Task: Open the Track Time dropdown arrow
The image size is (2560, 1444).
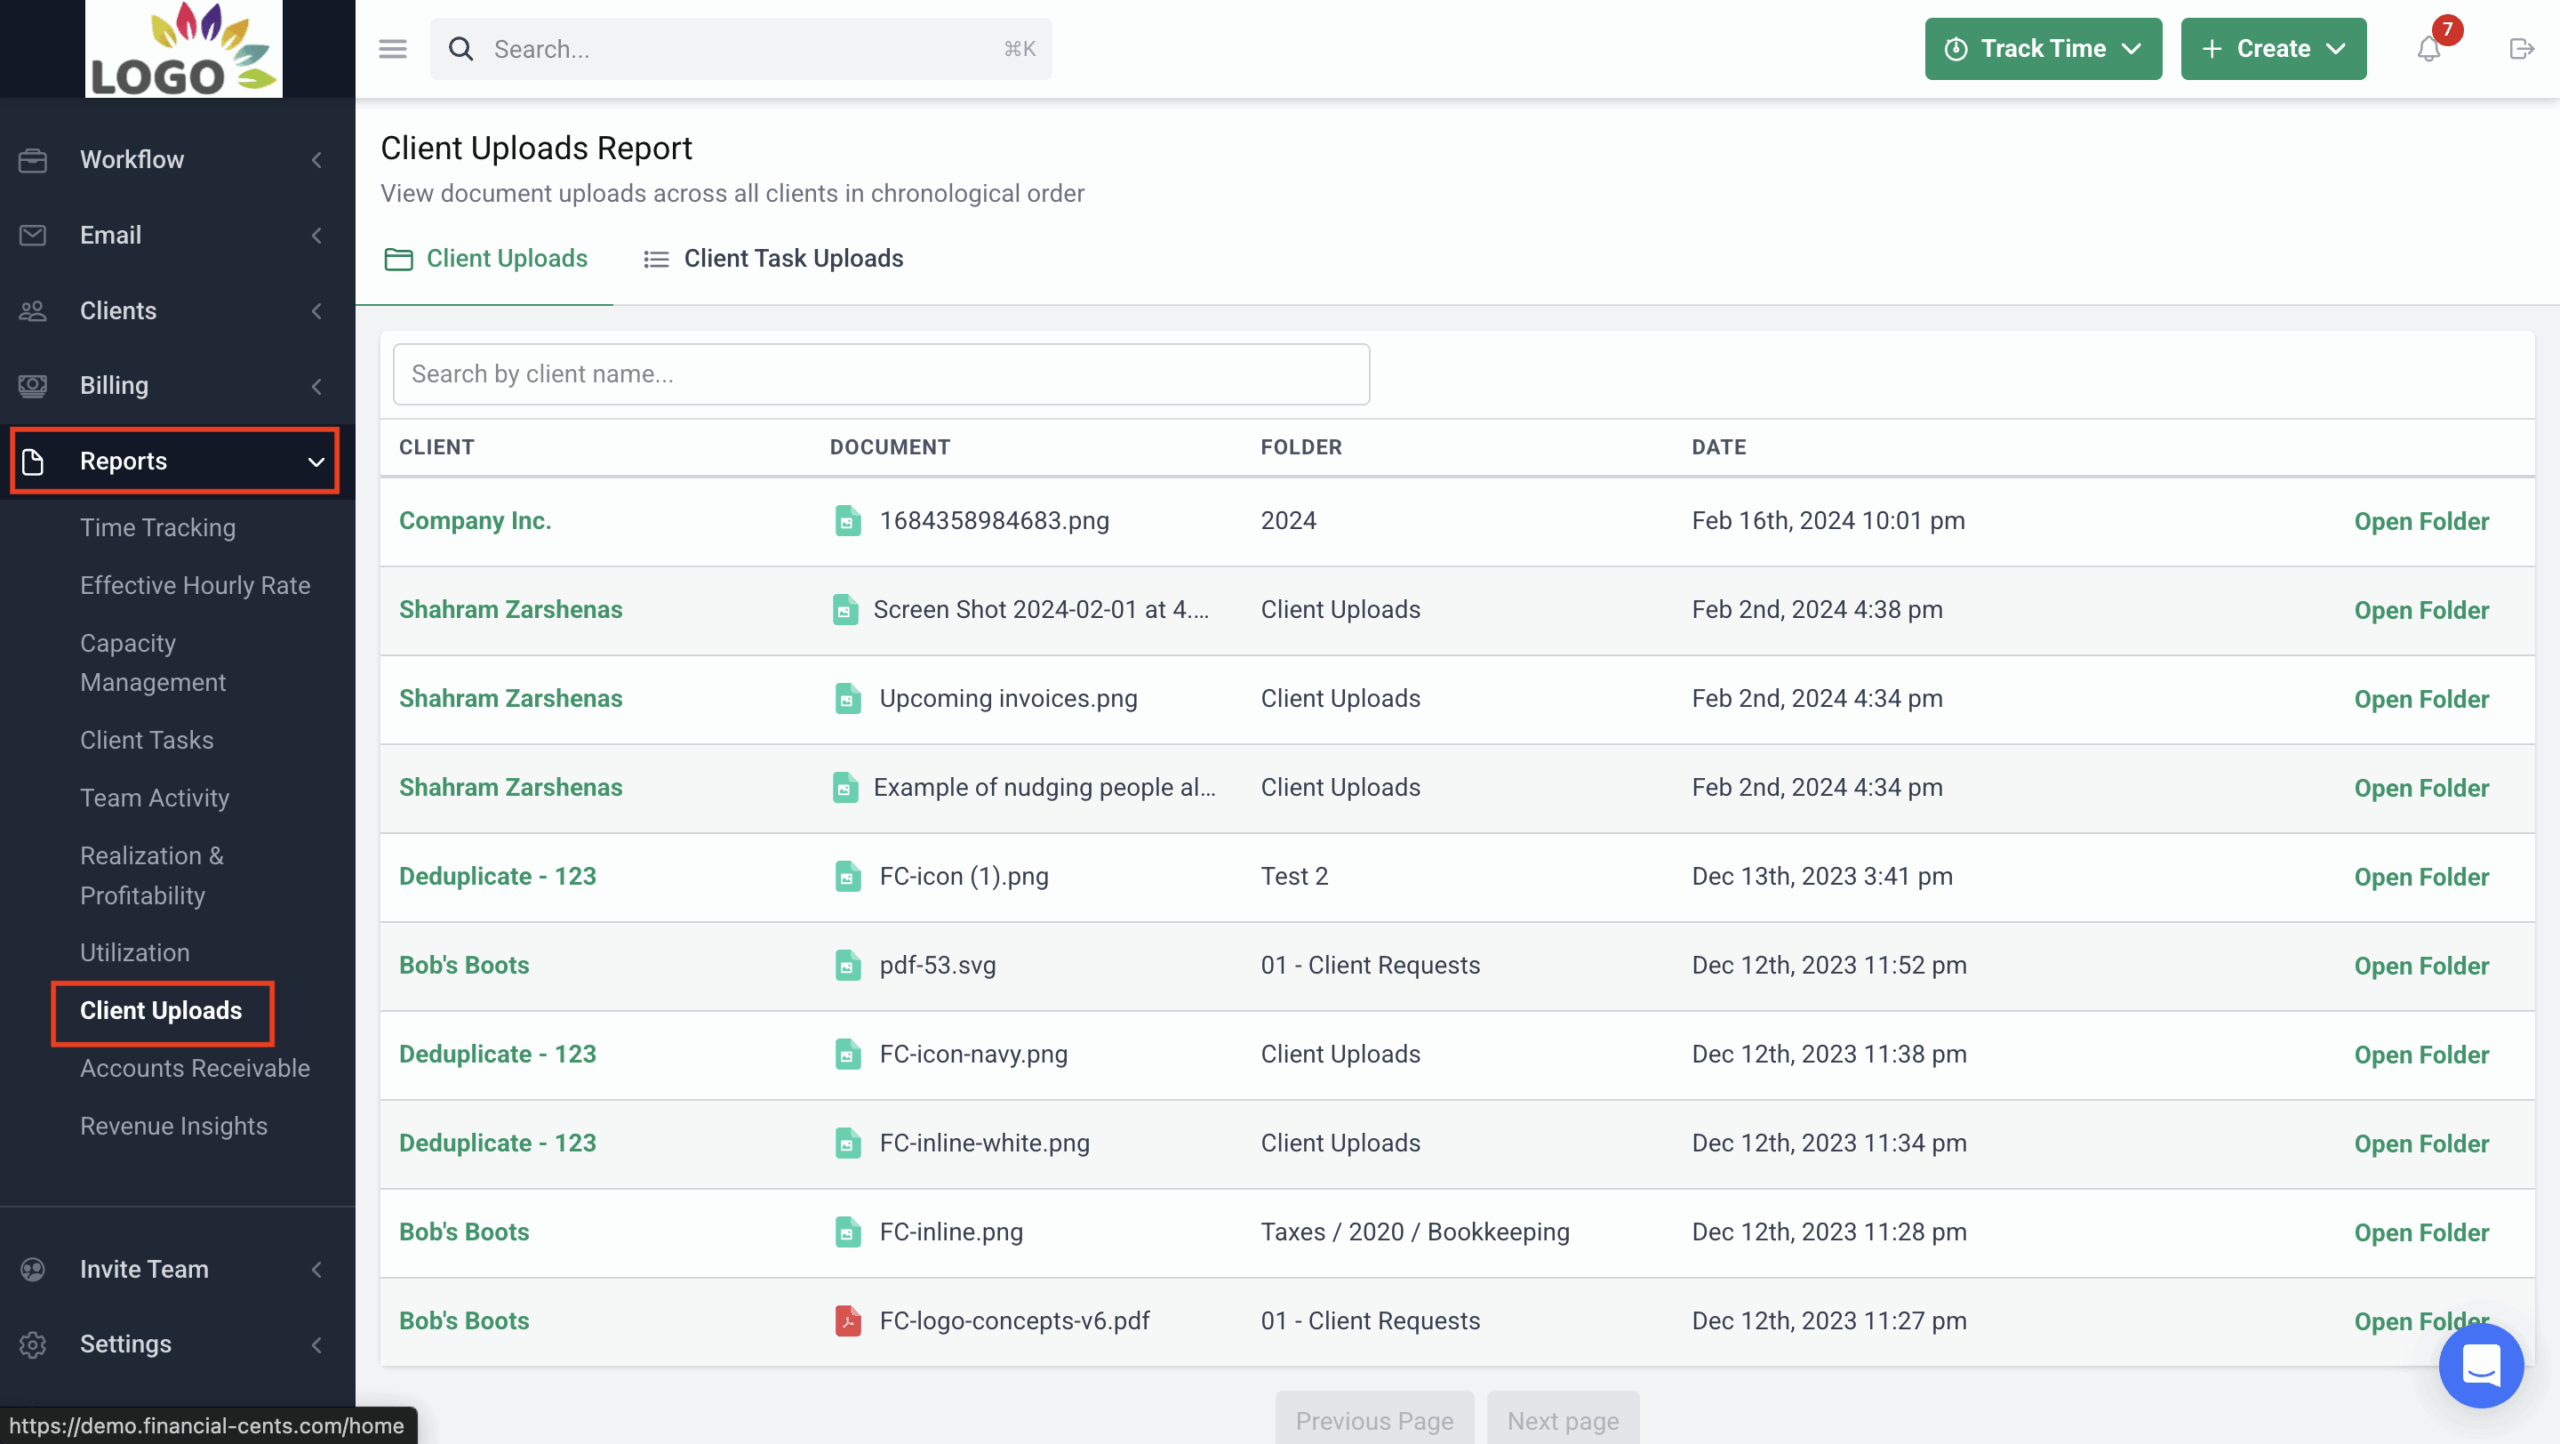Action: [x=2132, y=49]
